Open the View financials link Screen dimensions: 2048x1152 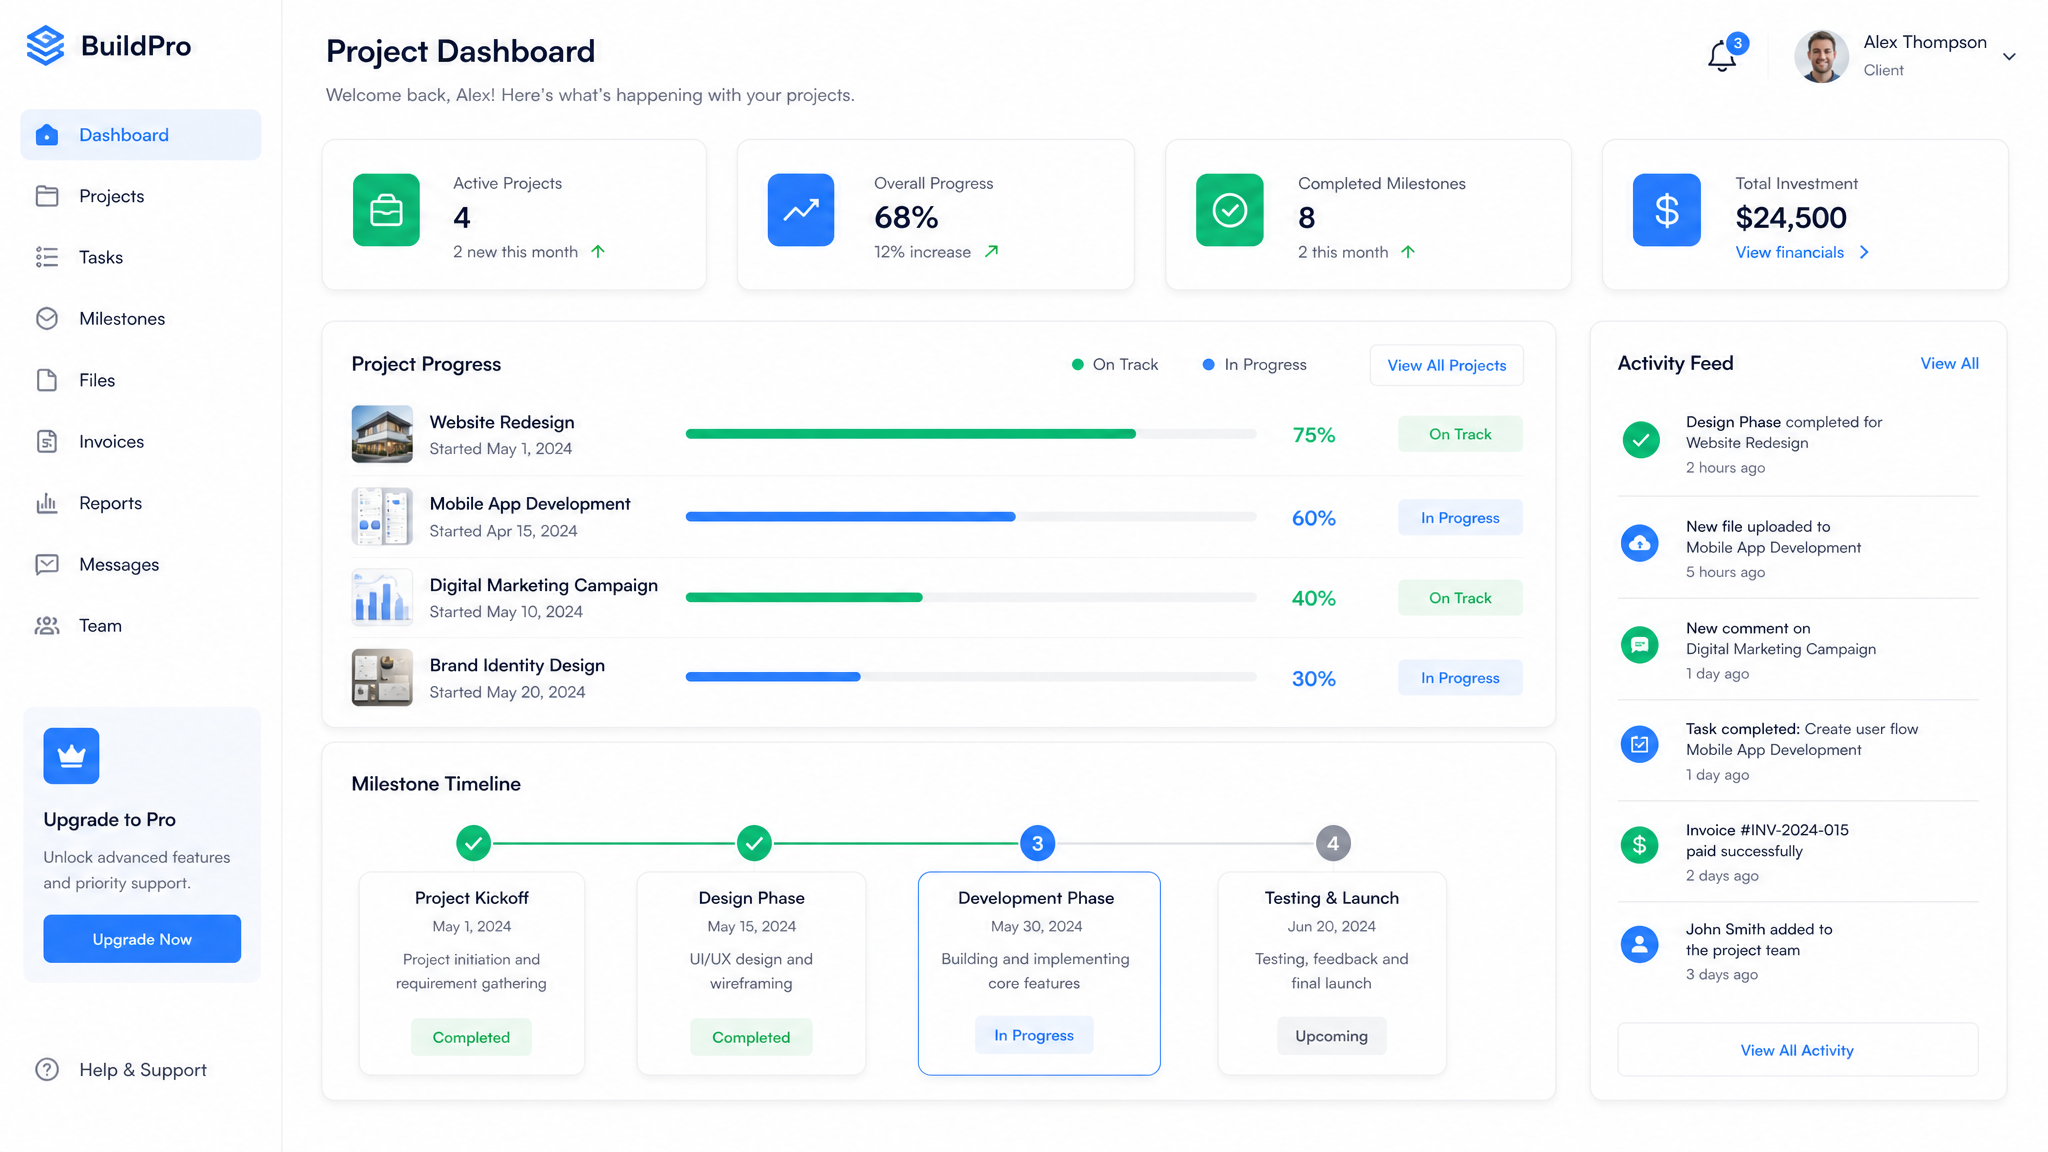pyautogui.click(x=1789, y=253)
